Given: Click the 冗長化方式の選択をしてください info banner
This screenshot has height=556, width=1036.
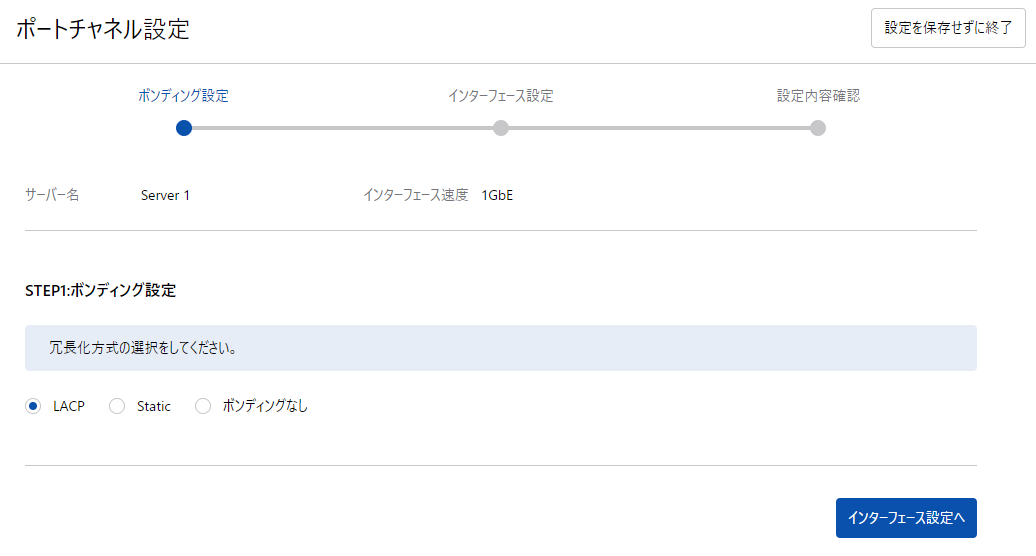Looking at the screenshot, I should (x=500, y=348).
